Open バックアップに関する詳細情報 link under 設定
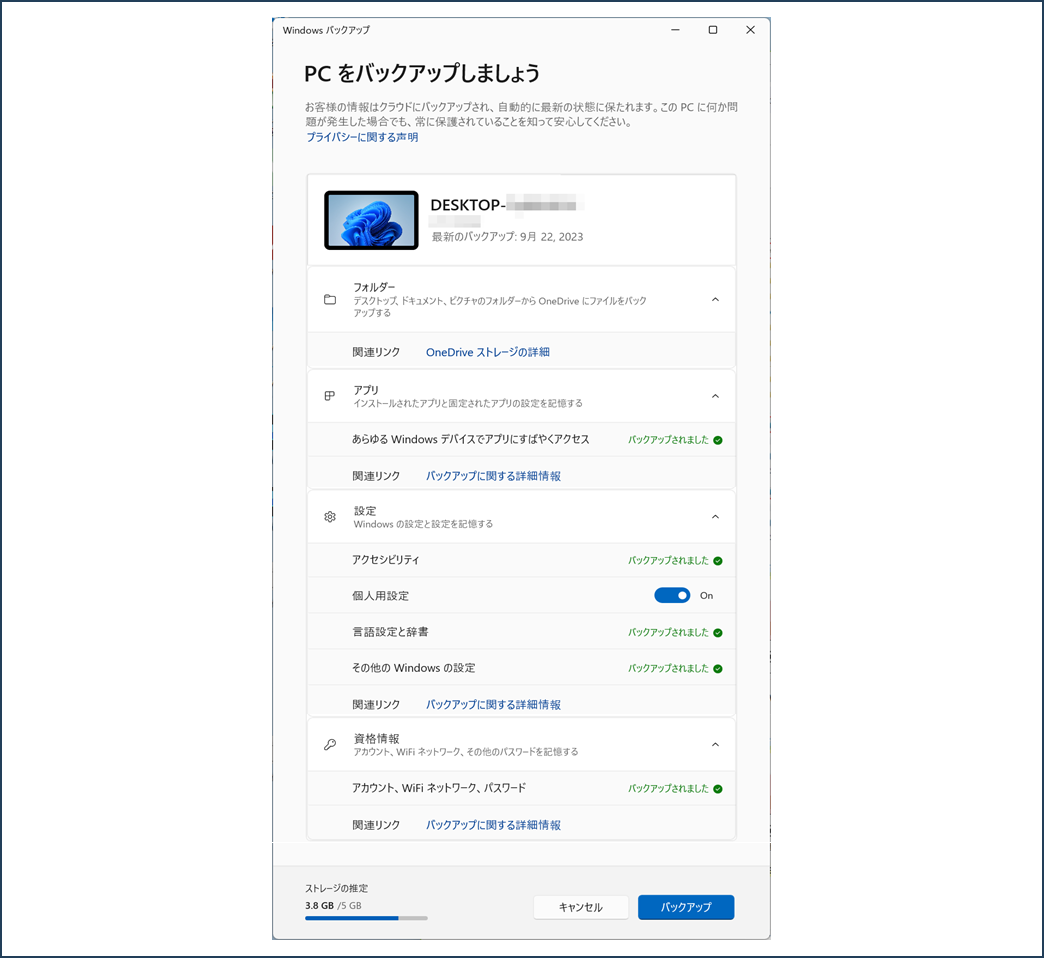 (493, 704)
